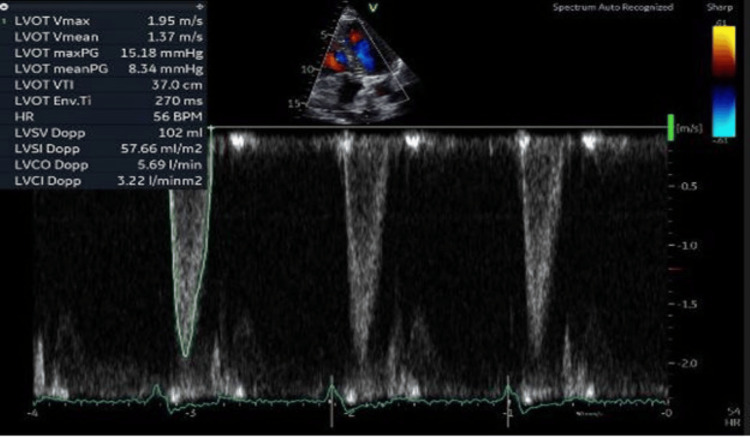The width and height of the screenshot is (750, 437).
Task: Click the 102 ml stroke volume value
Action: pos(180,133)
